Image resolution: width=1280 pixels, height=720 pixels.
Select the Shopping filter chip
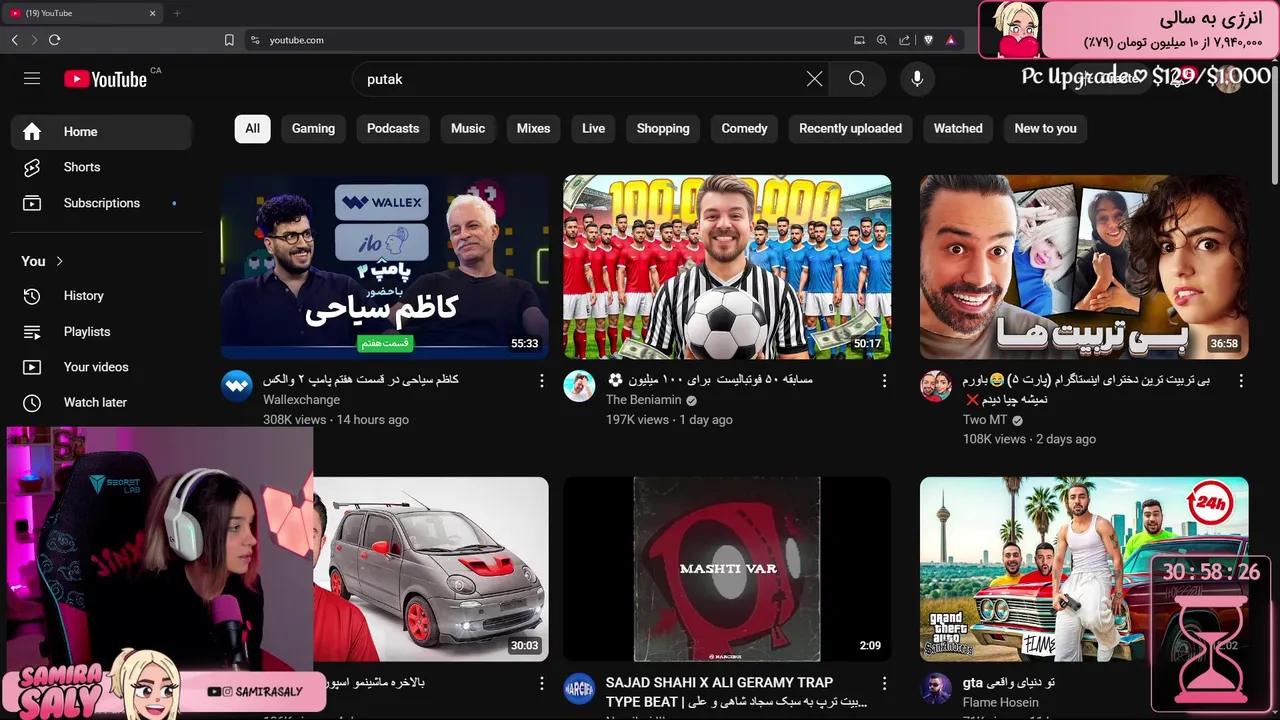point(663,128)
